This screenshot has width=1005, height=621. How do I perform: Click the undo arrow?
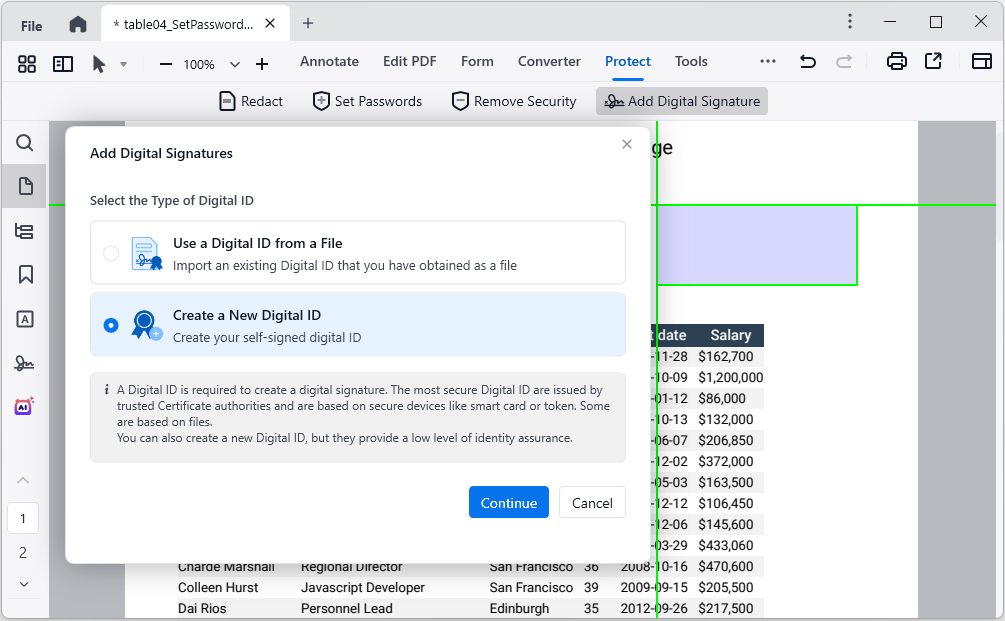coord(808,62)
